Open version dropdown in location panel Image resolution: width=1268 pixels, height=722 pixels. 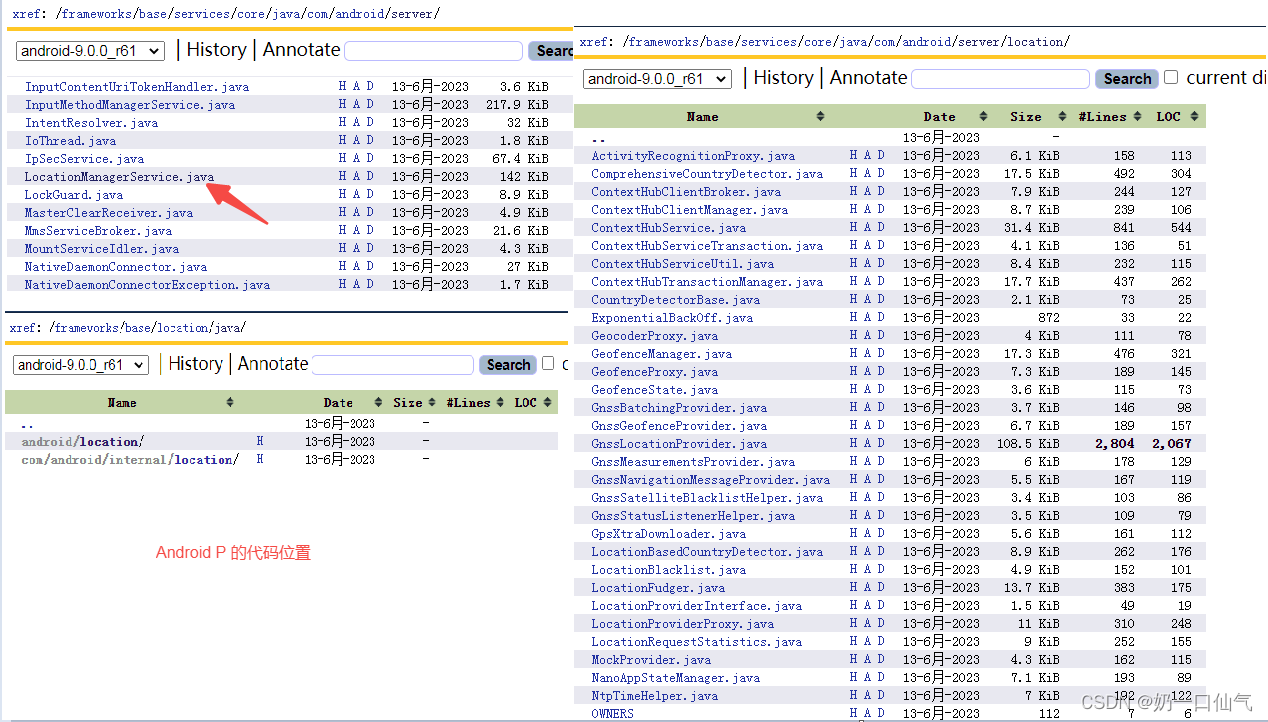pyautogui.click(x=658, y=78)
